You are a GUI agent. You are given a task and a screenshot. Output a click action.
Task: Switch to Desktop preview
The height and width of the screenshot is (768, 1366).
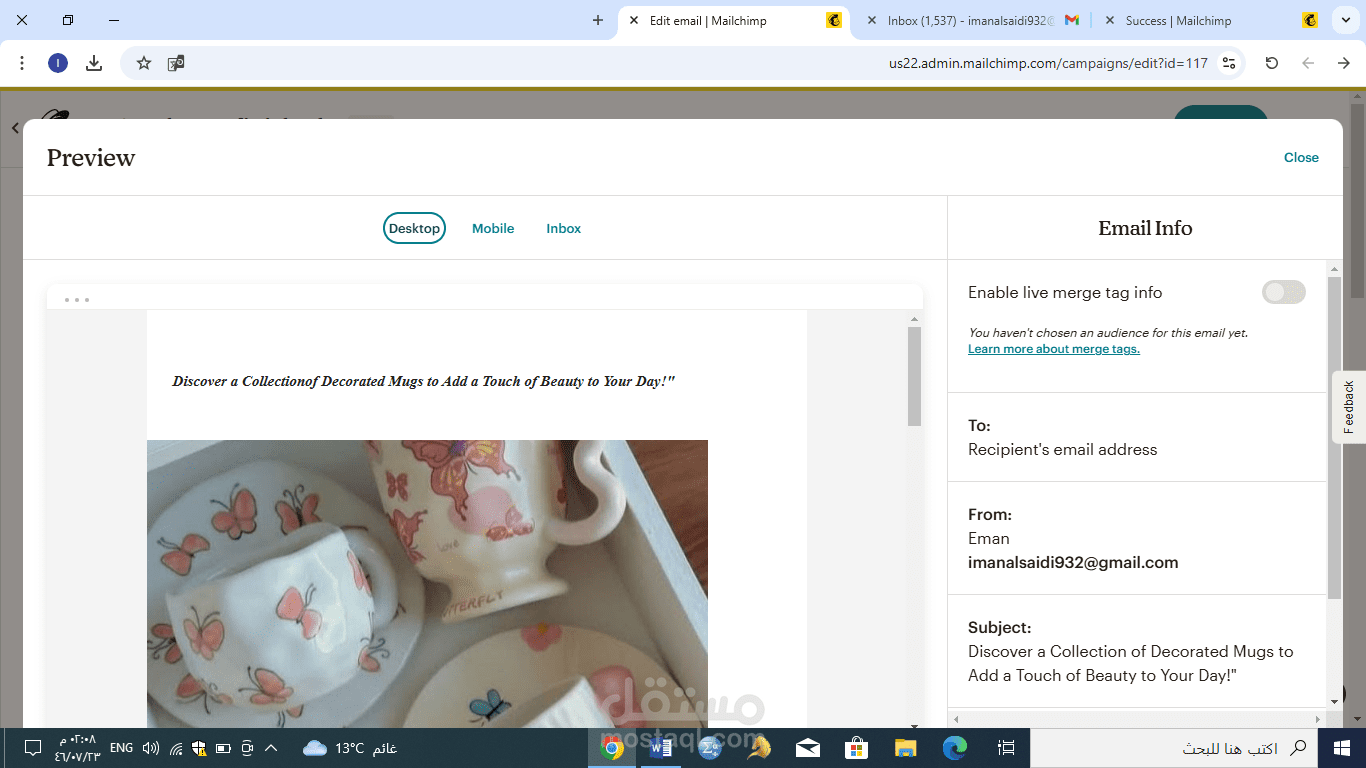414,228
